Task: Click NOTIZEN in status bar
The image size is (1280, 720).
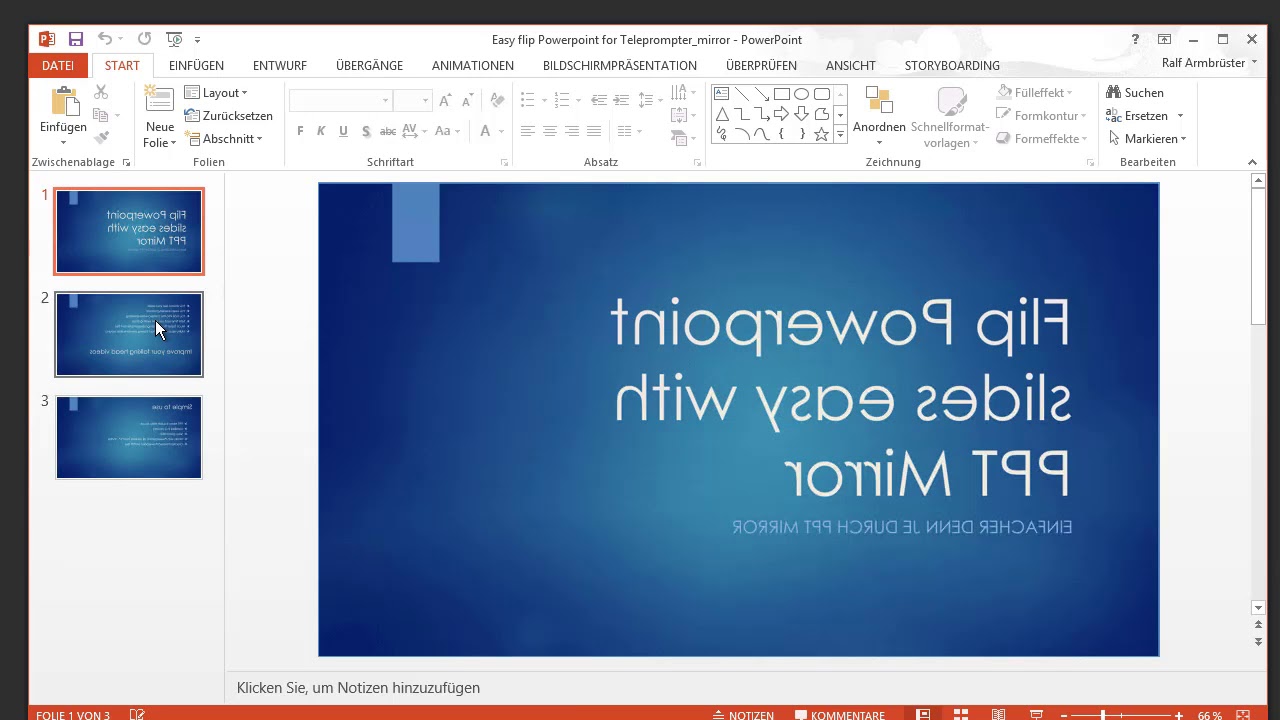Action: (743, 714)
